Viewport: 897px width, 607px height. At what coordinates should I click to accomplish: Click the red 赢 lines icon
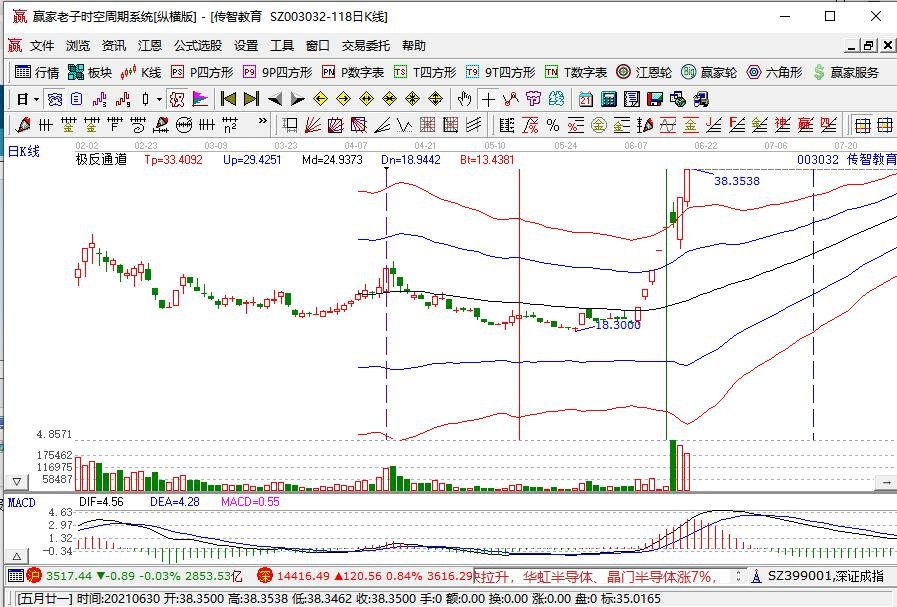(805, 124)
